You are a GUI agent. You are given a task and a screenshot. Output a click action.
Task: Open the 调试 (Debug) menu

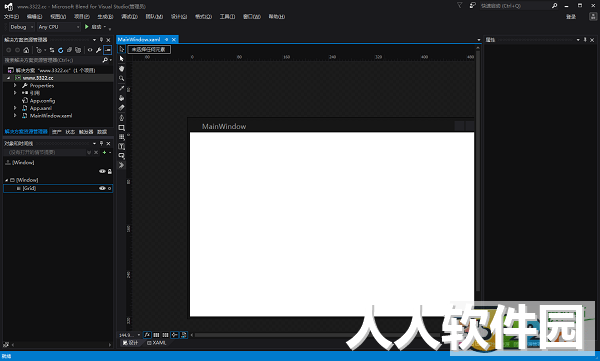[129, 17]
